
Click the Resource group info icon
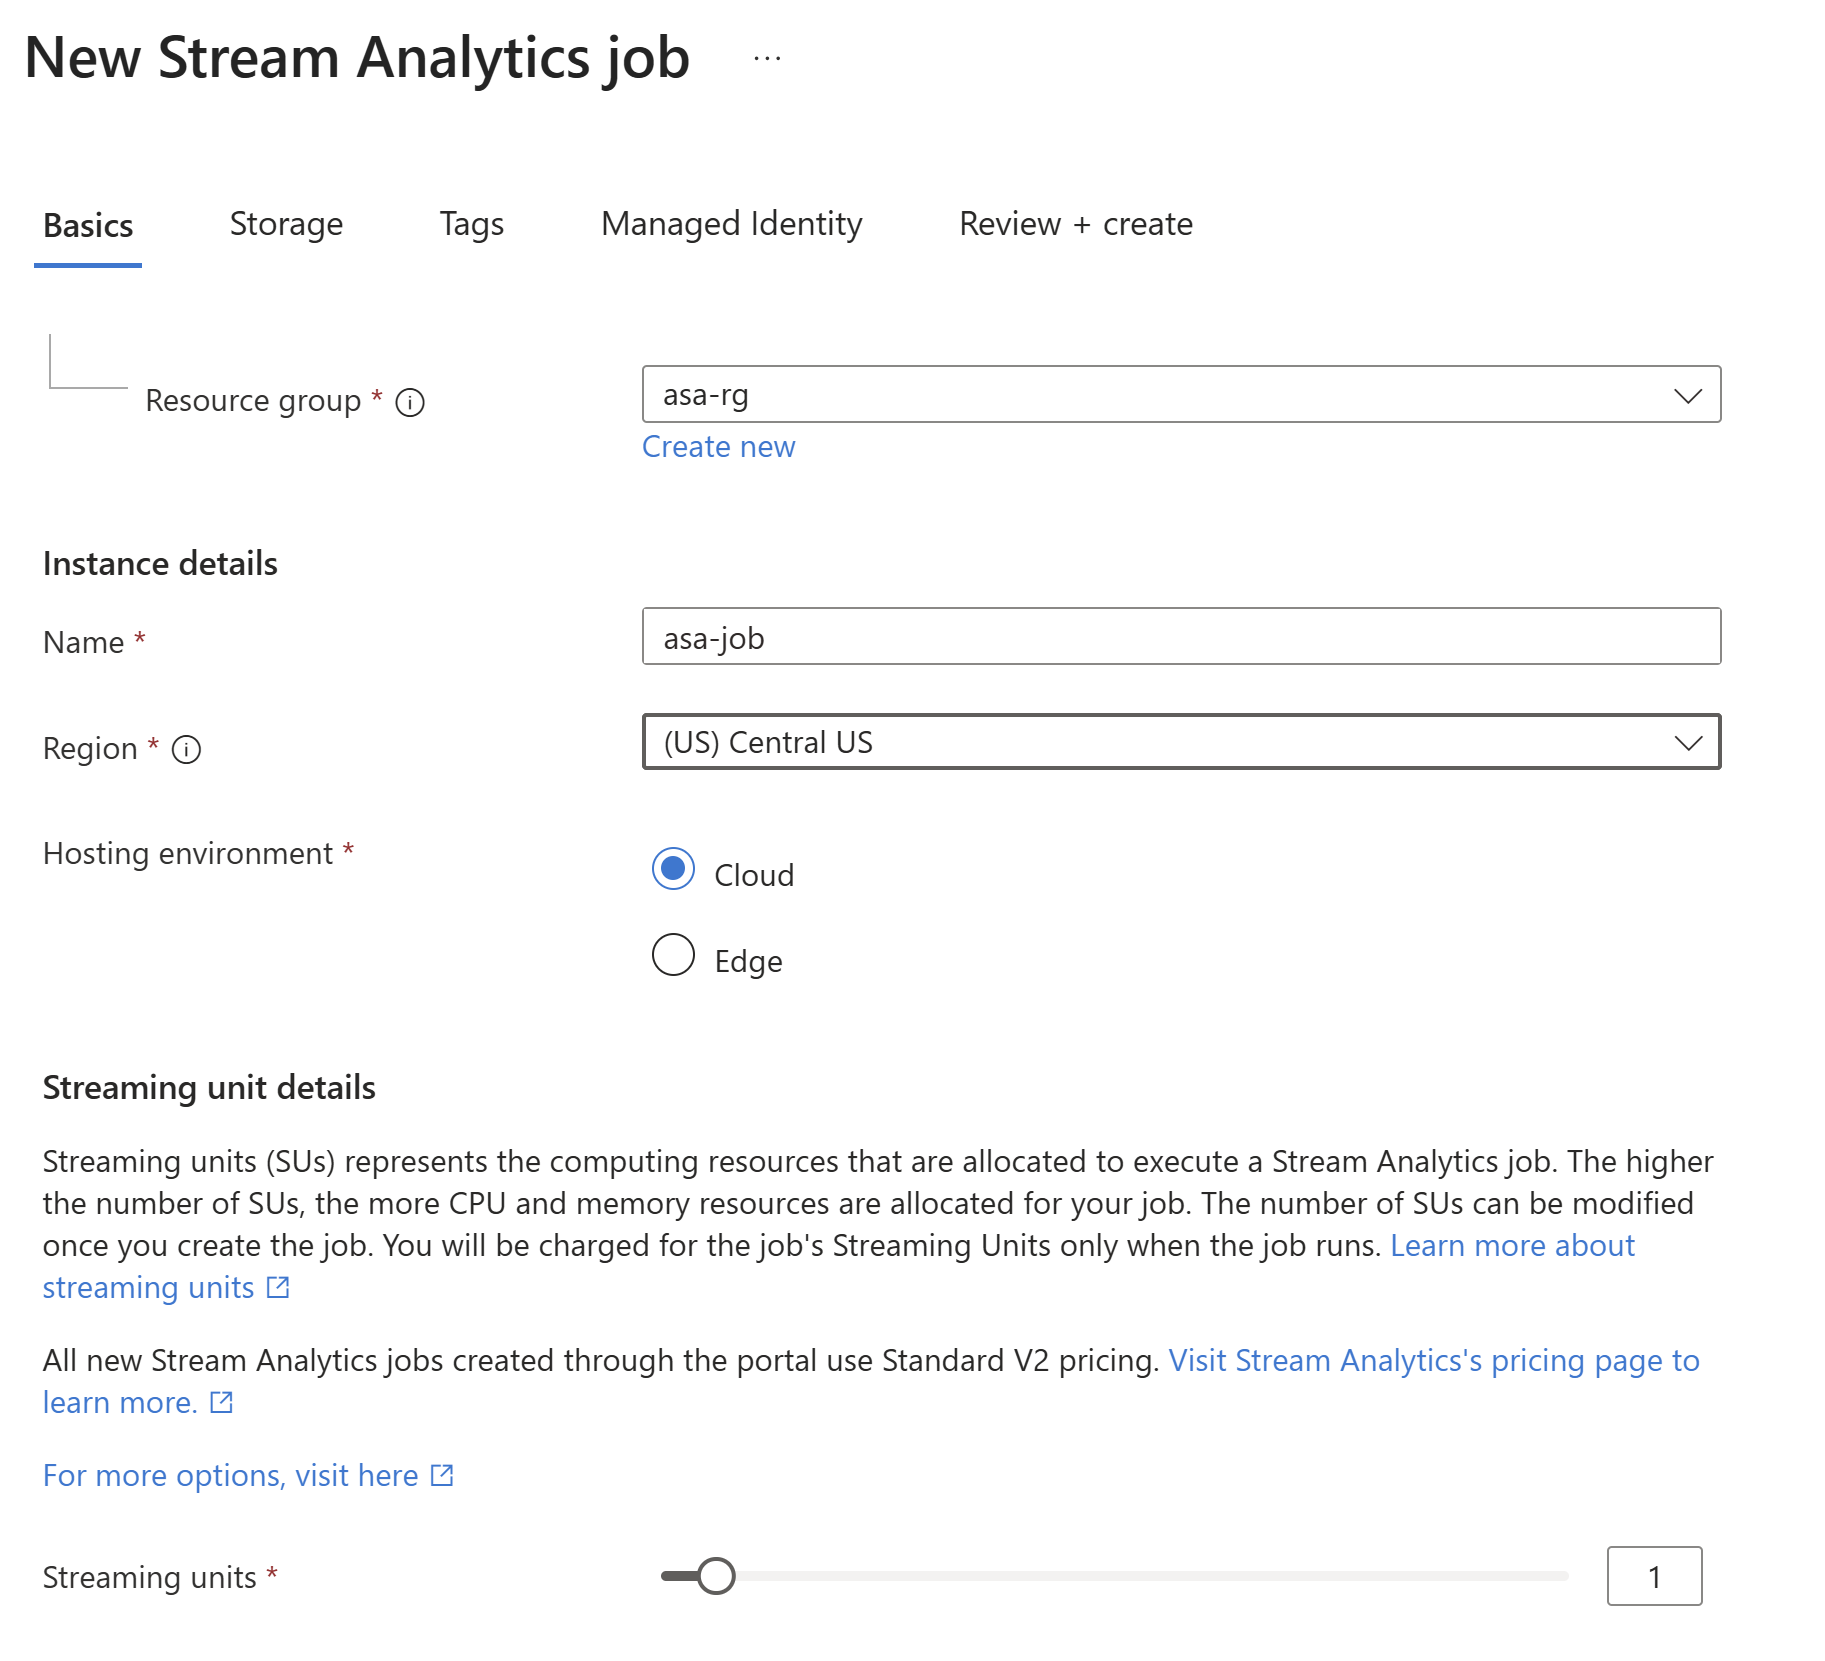410,402
